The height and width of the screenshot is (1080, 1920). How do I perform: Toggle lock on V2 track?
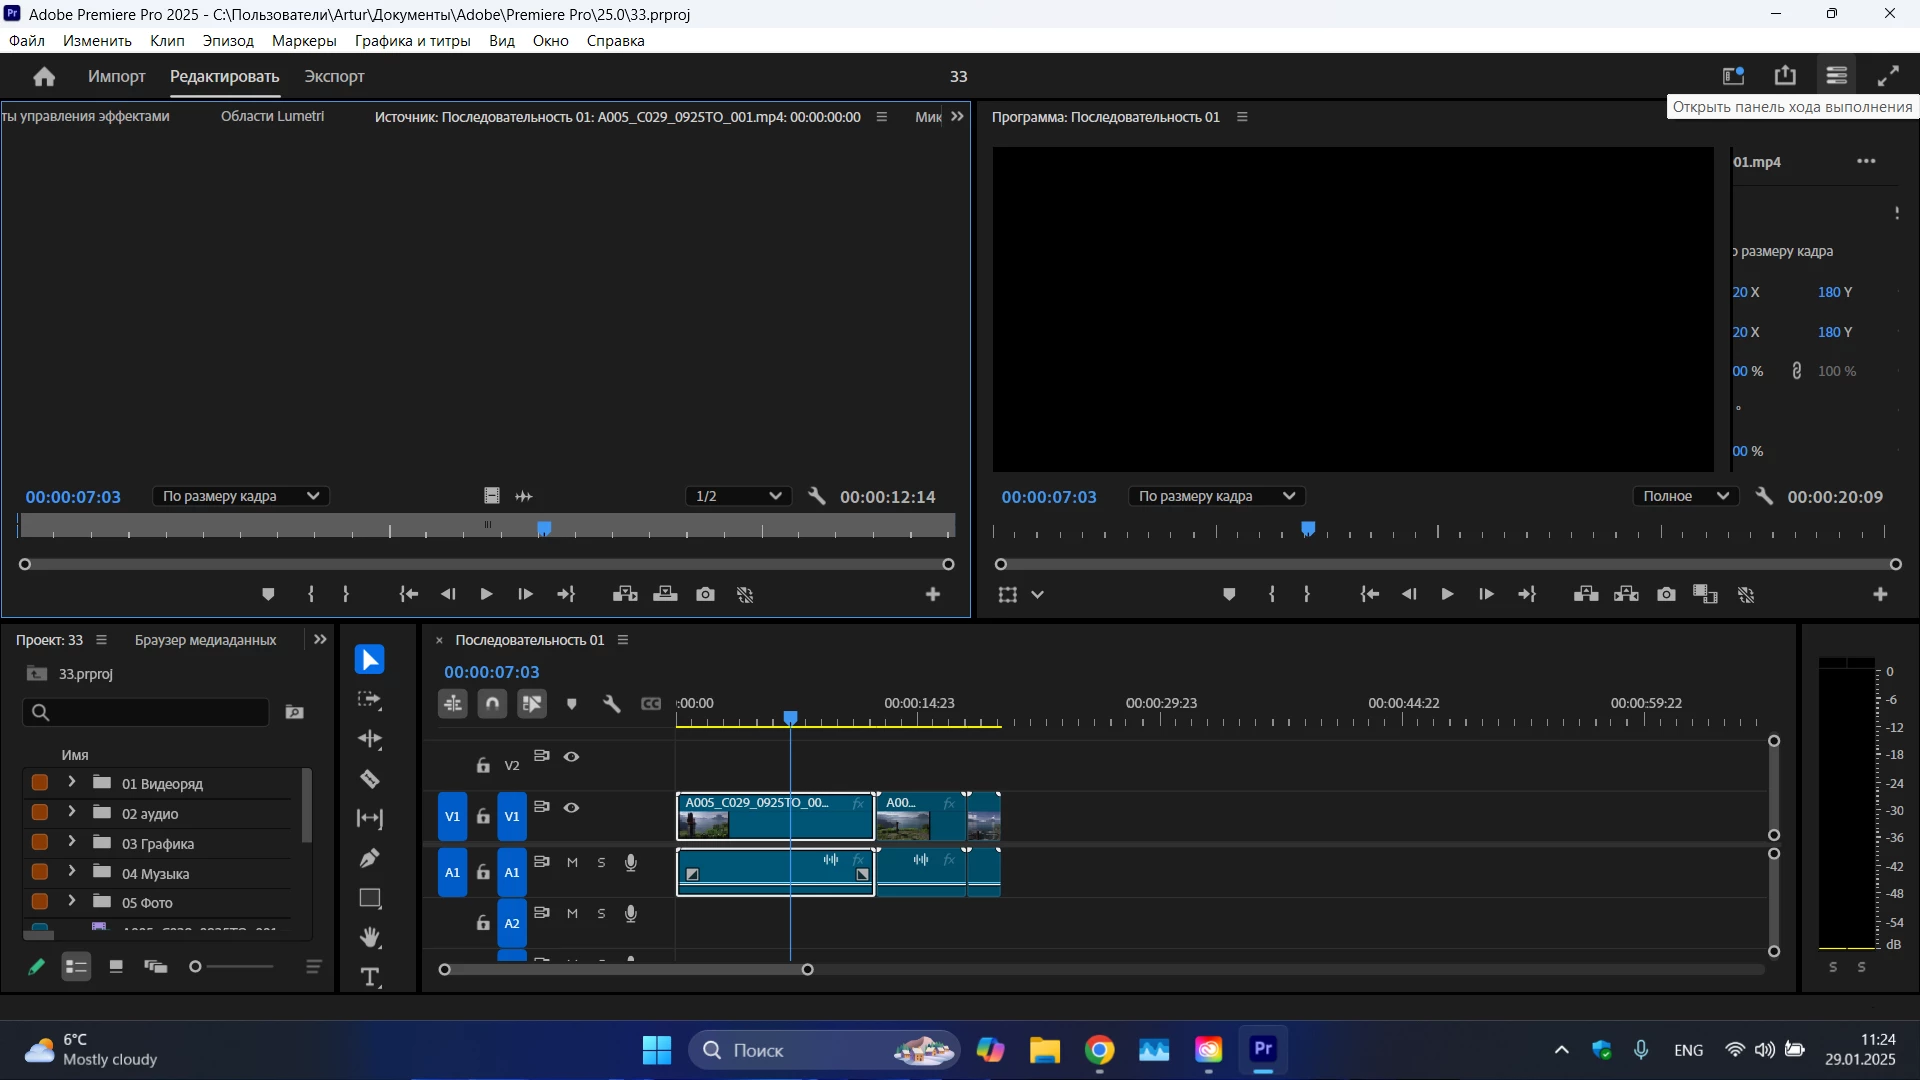[x=483, y=765]
